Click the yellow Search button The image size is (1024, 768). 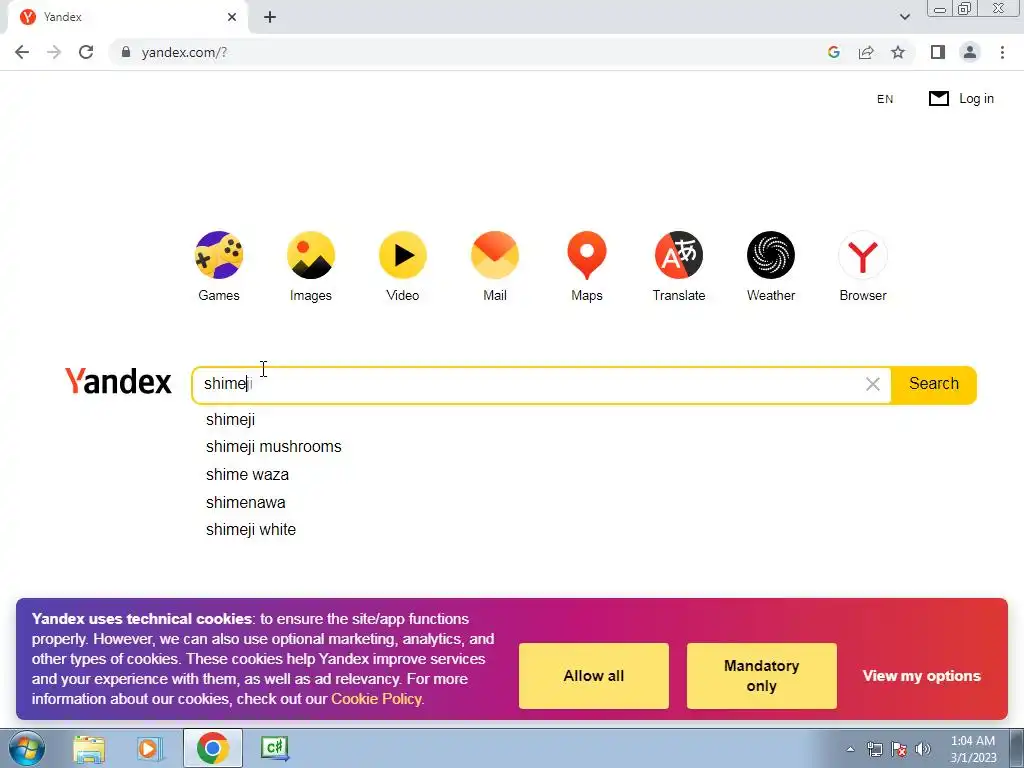click(934, 385)
